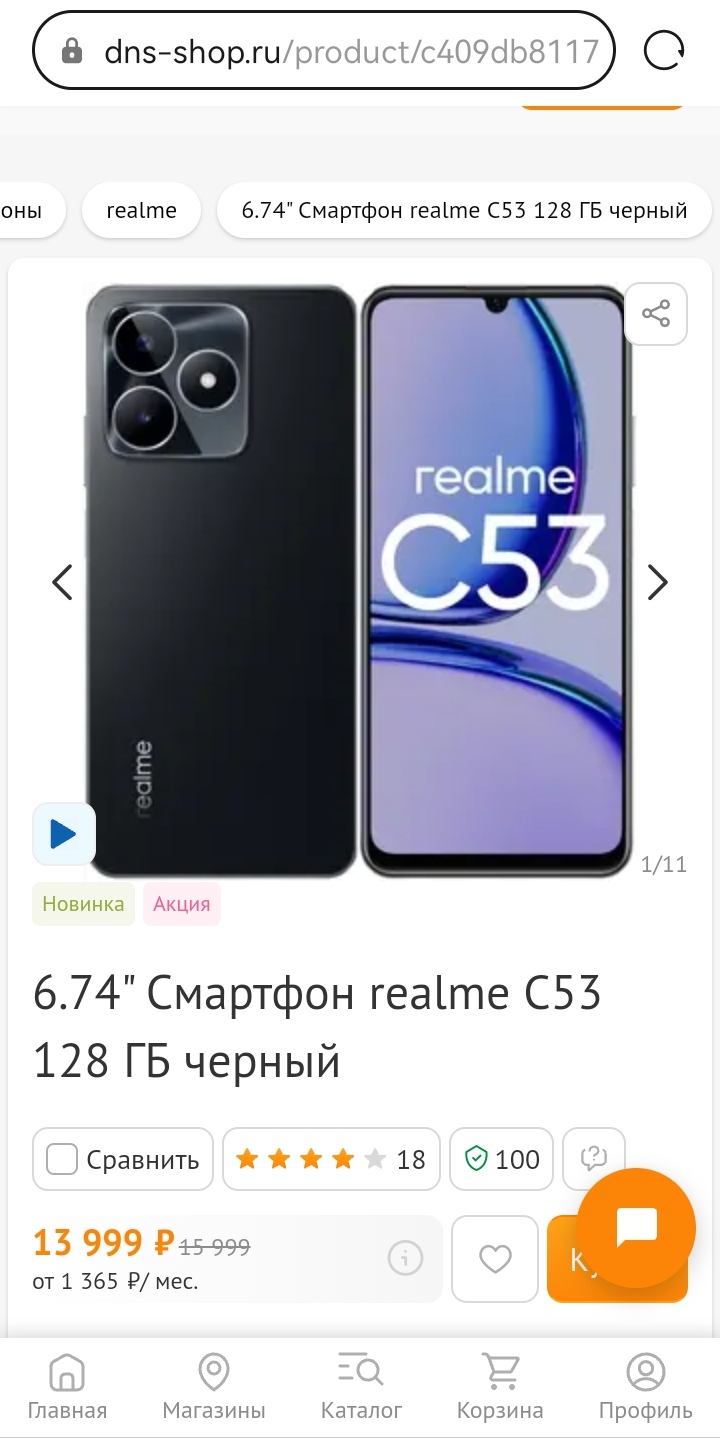The image size is (720, 1441).
Task: Open the question bubble icon beside rating
Action: click(594, 1159)
